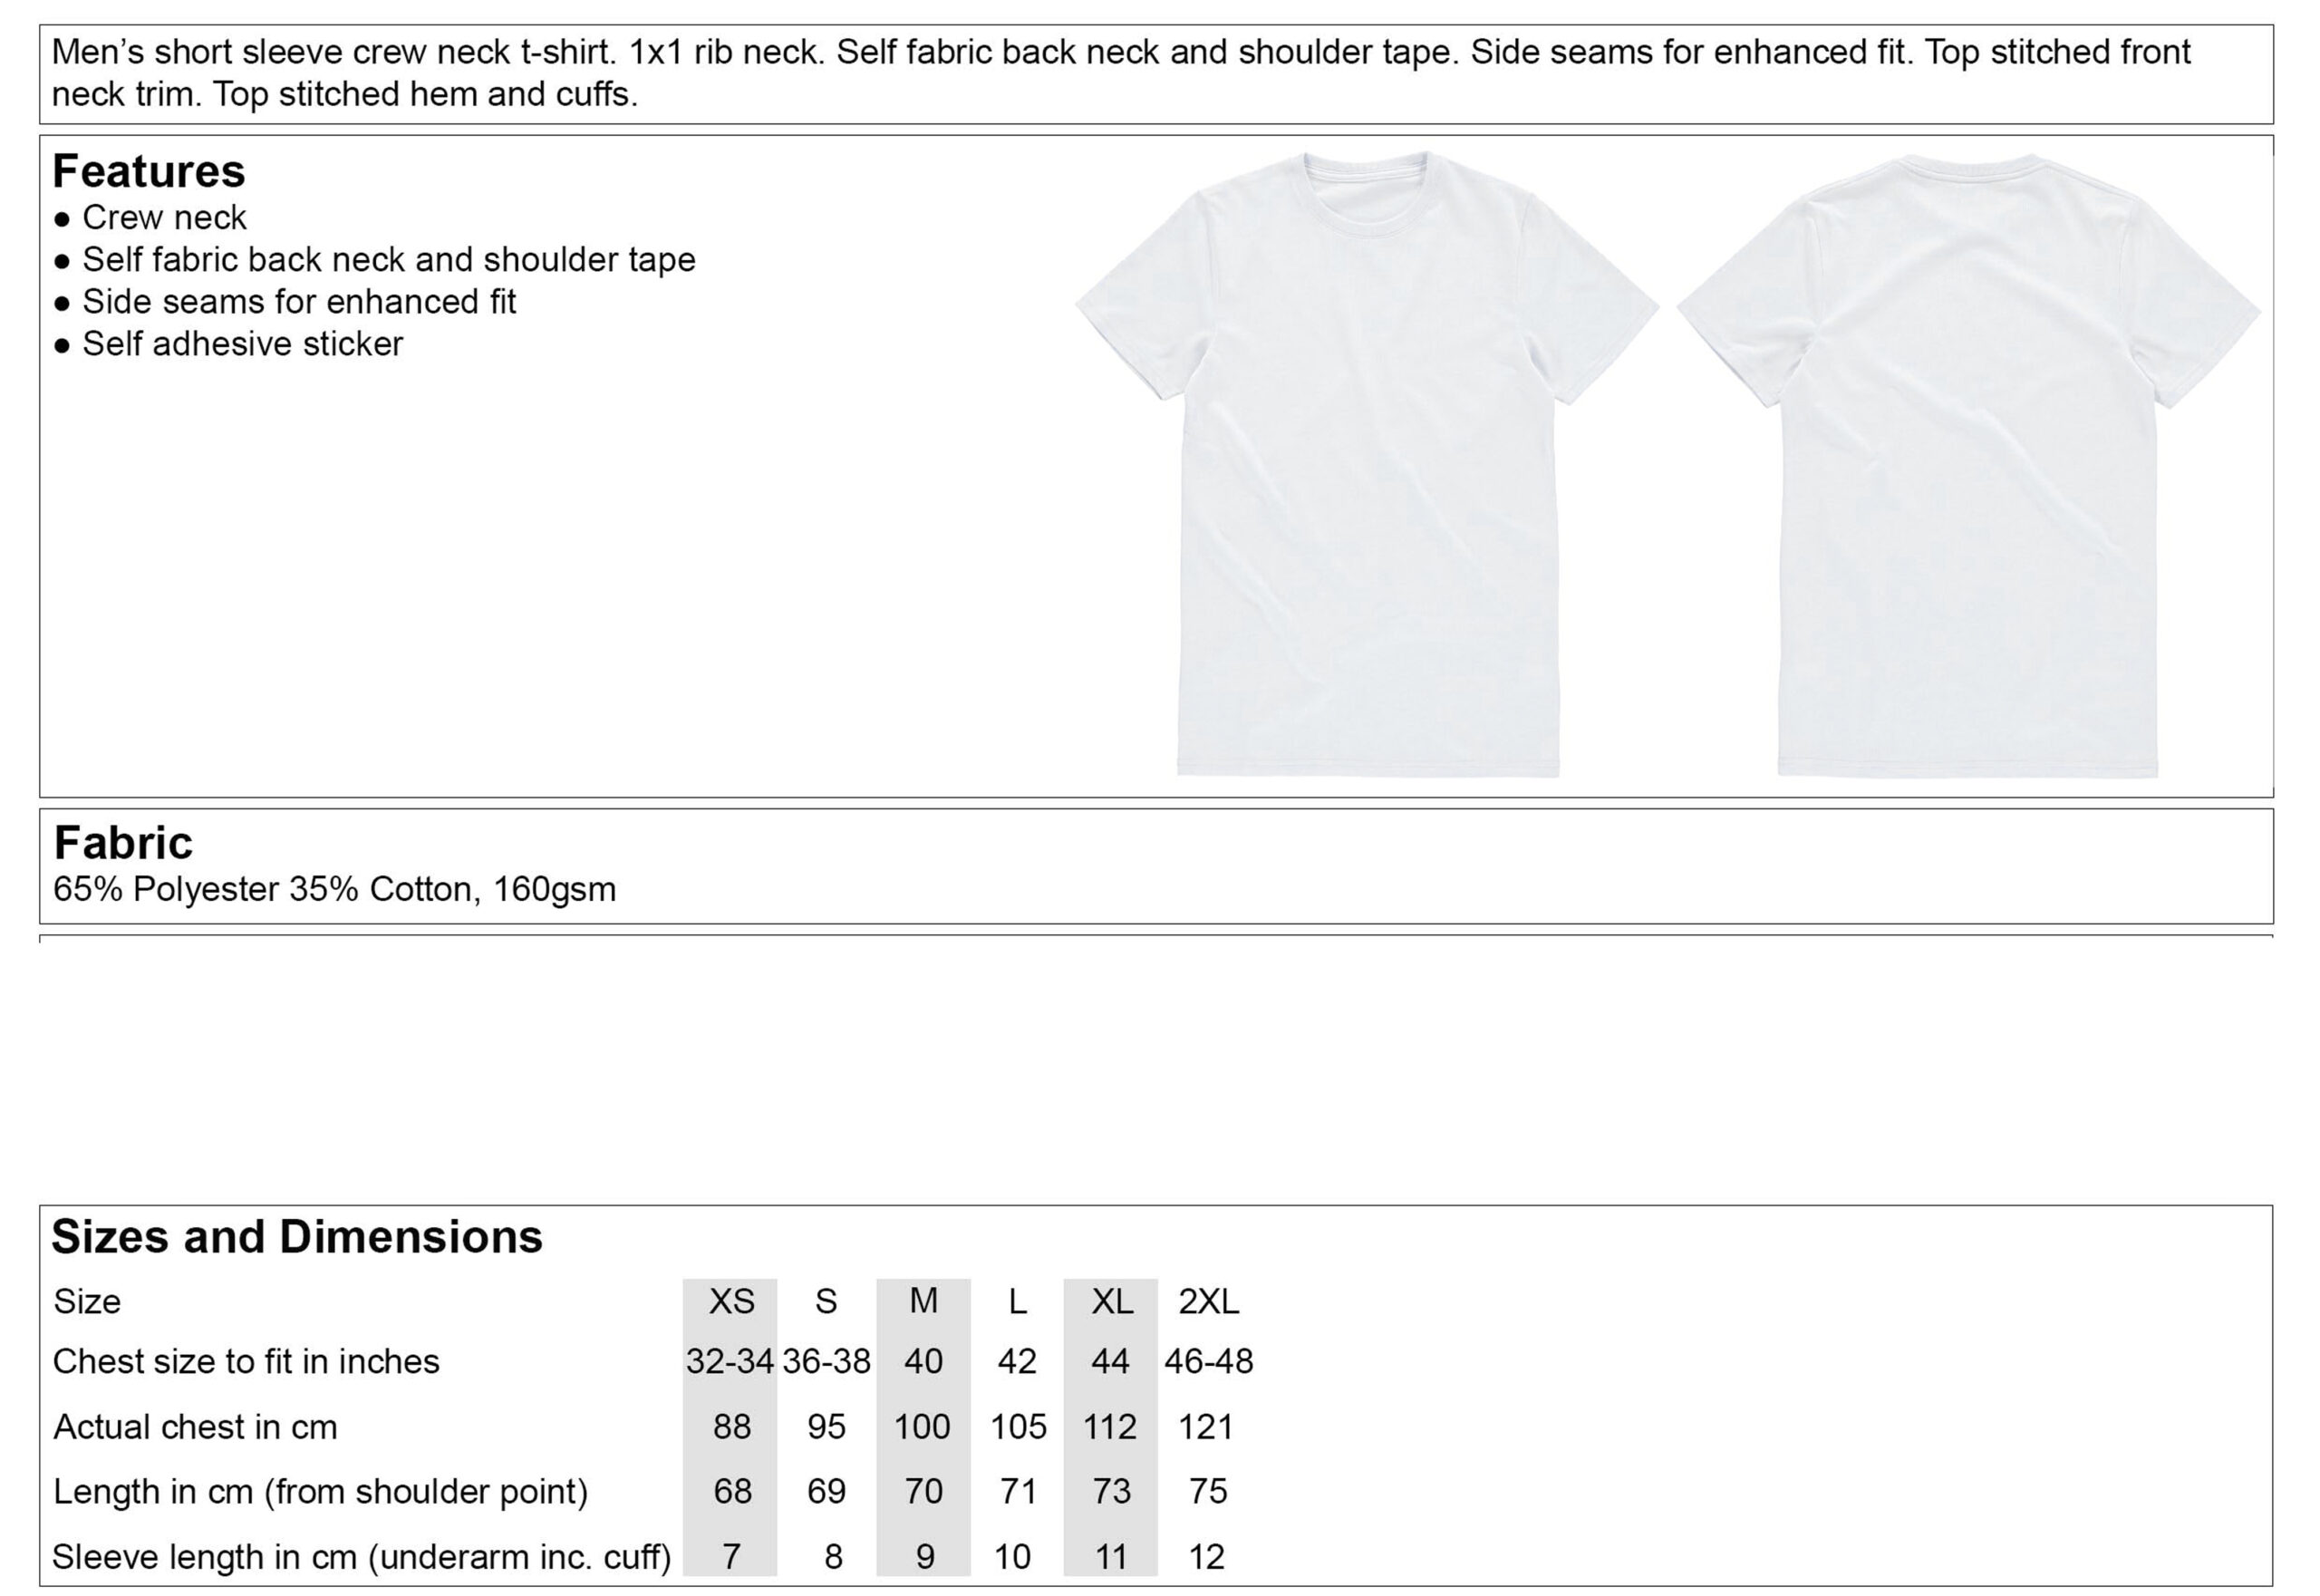Click the front view t-shirt image
The image size is (2320, 1596).
[x=1367, y=465]
